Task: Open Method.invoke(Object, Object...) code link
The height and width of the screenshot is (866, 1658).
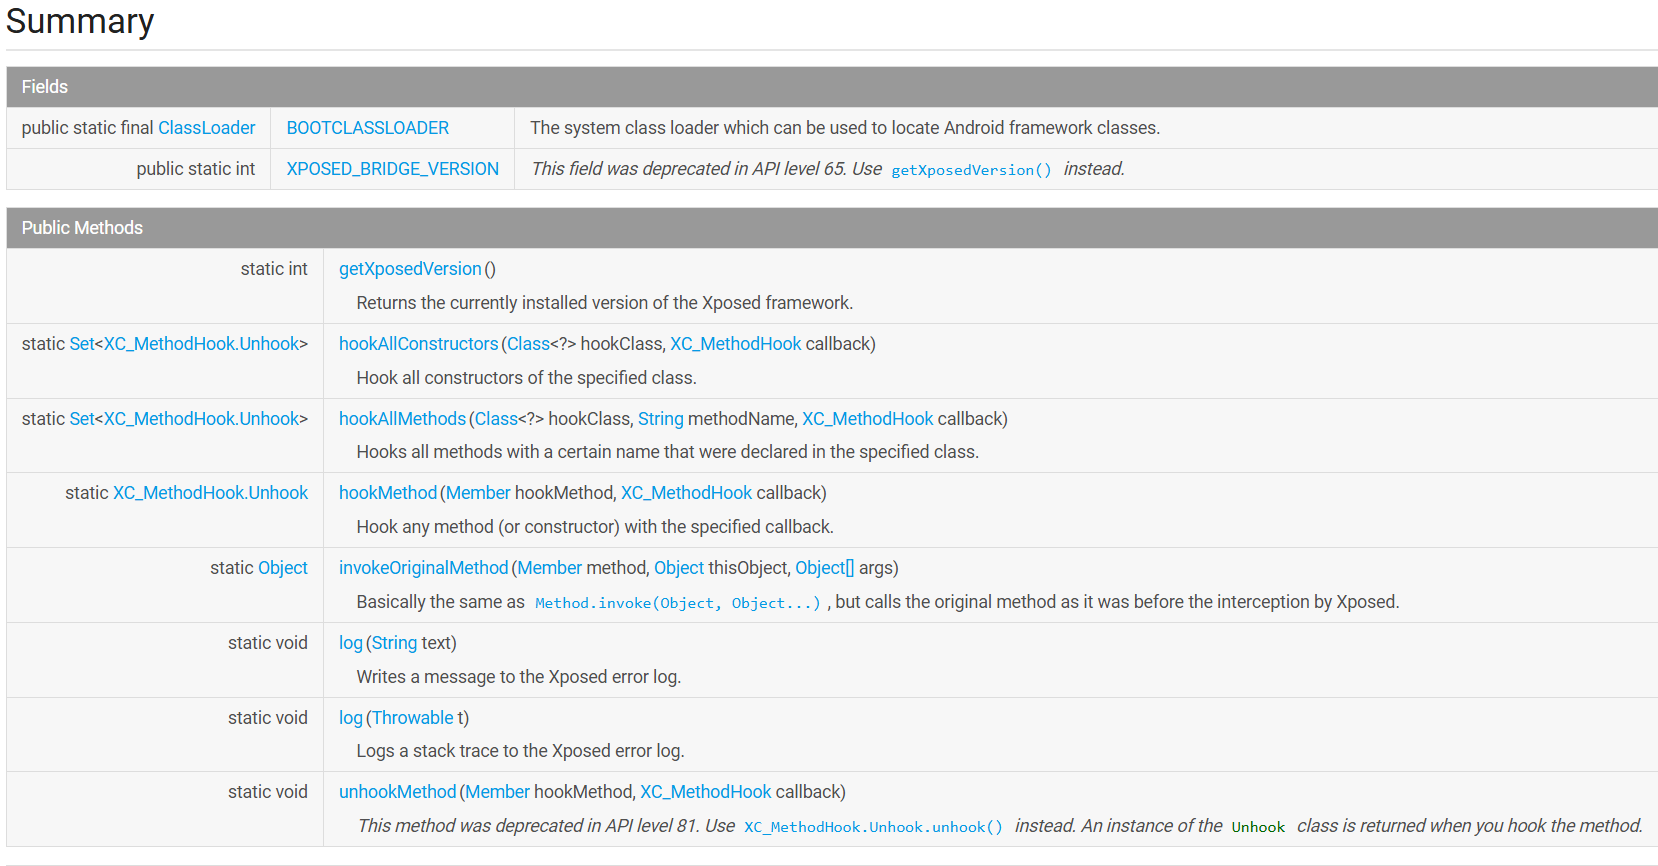Action: pos(677,603)
